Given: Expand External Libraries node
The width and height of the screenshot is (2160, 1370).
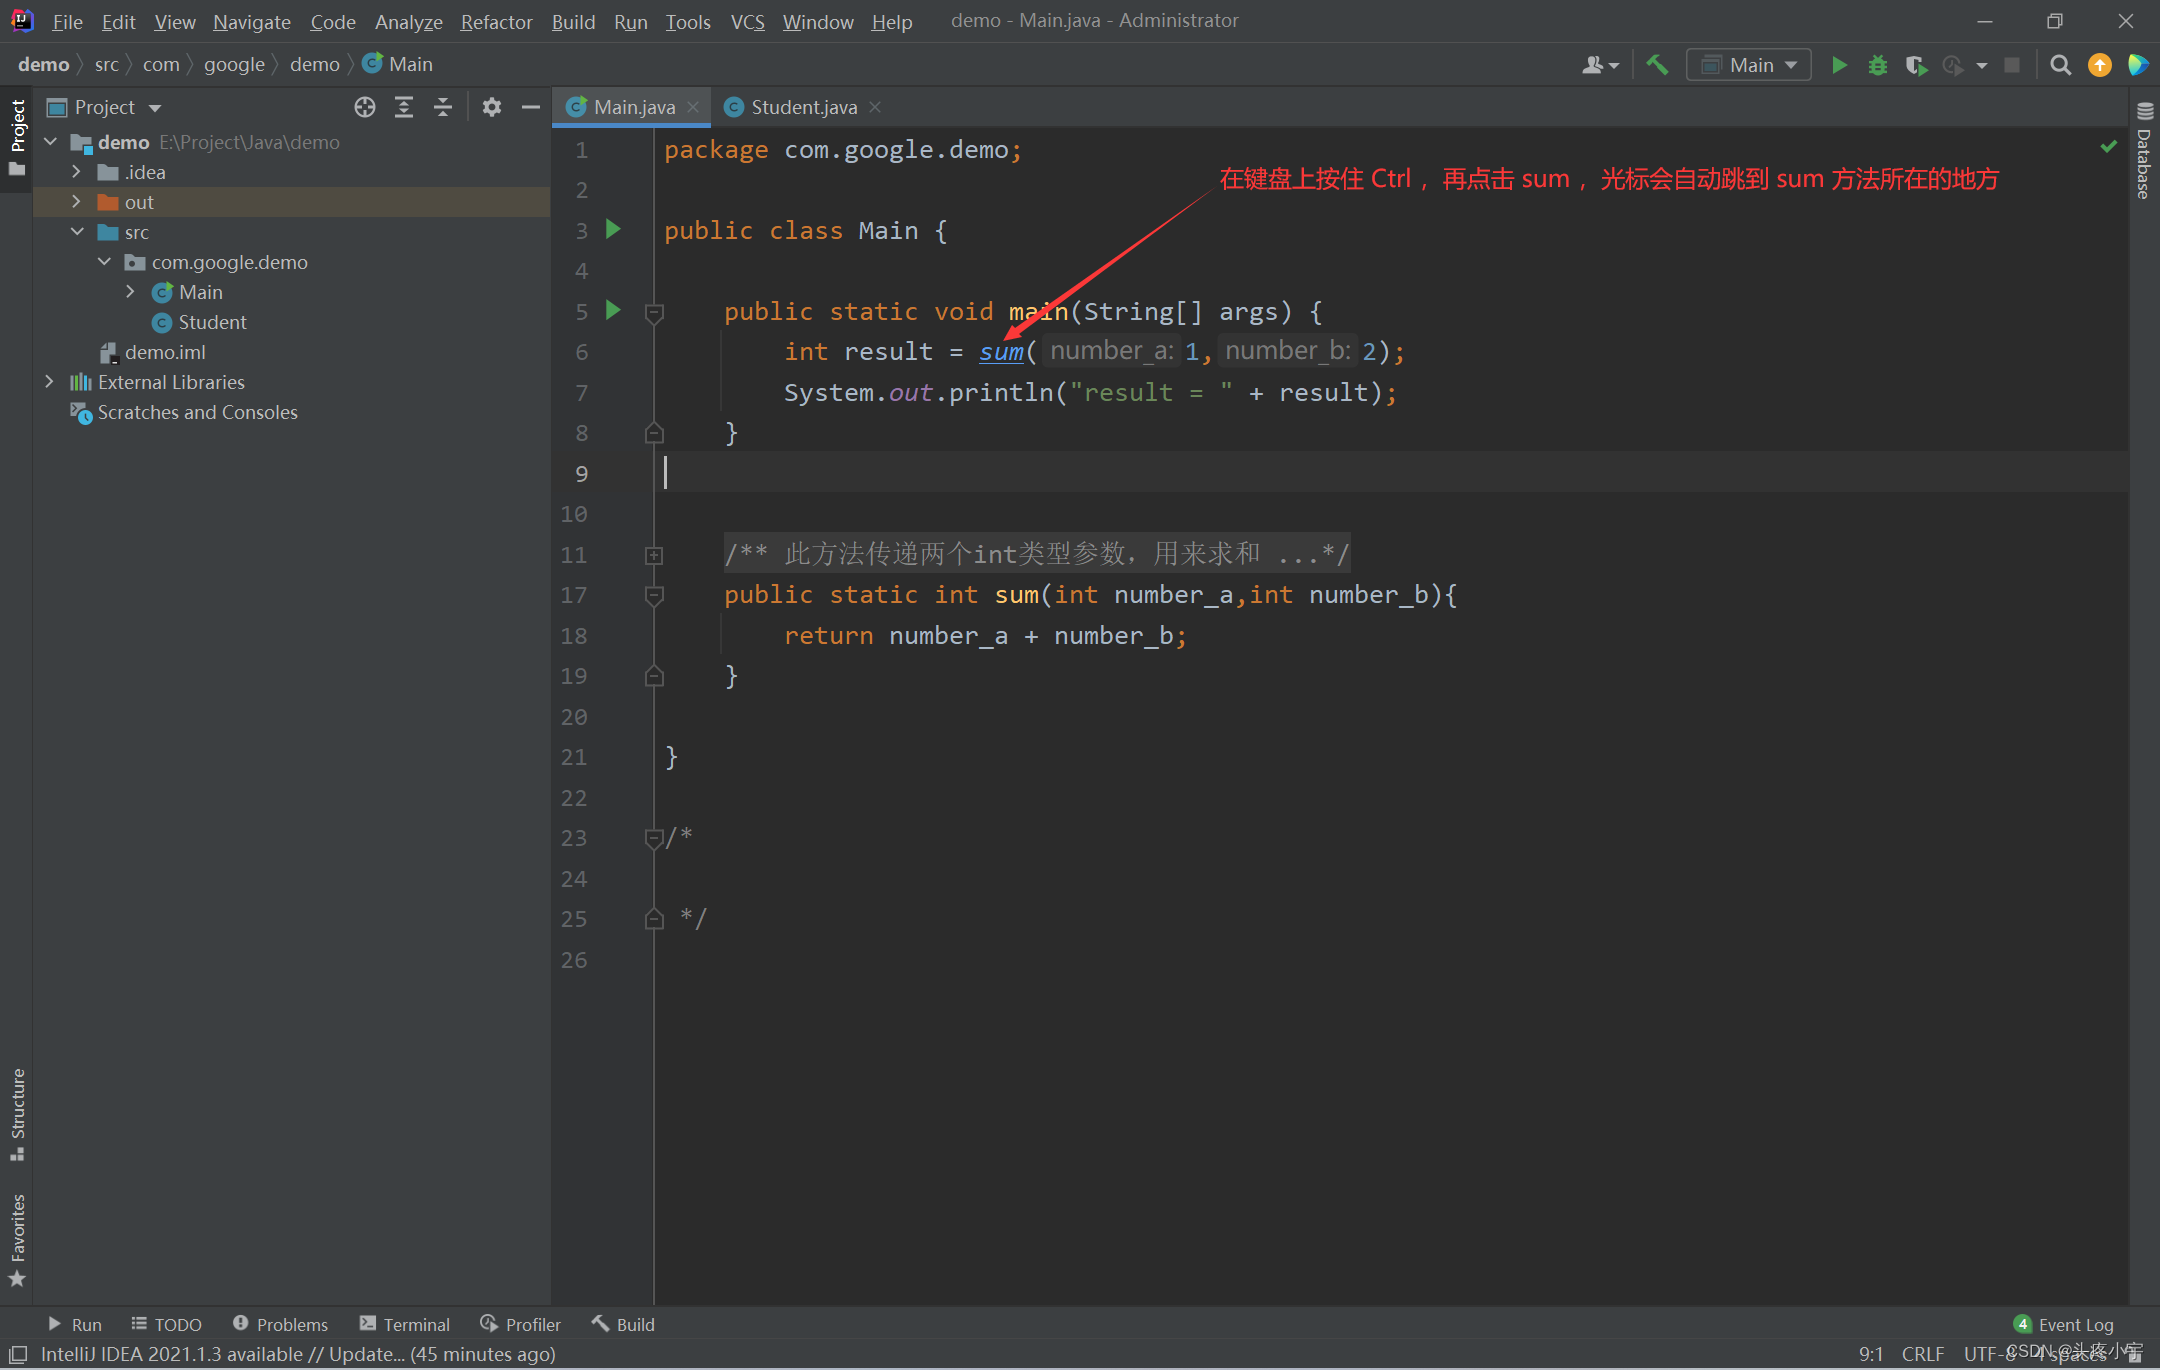Looking at the screenshot, I should click(50, 382).
